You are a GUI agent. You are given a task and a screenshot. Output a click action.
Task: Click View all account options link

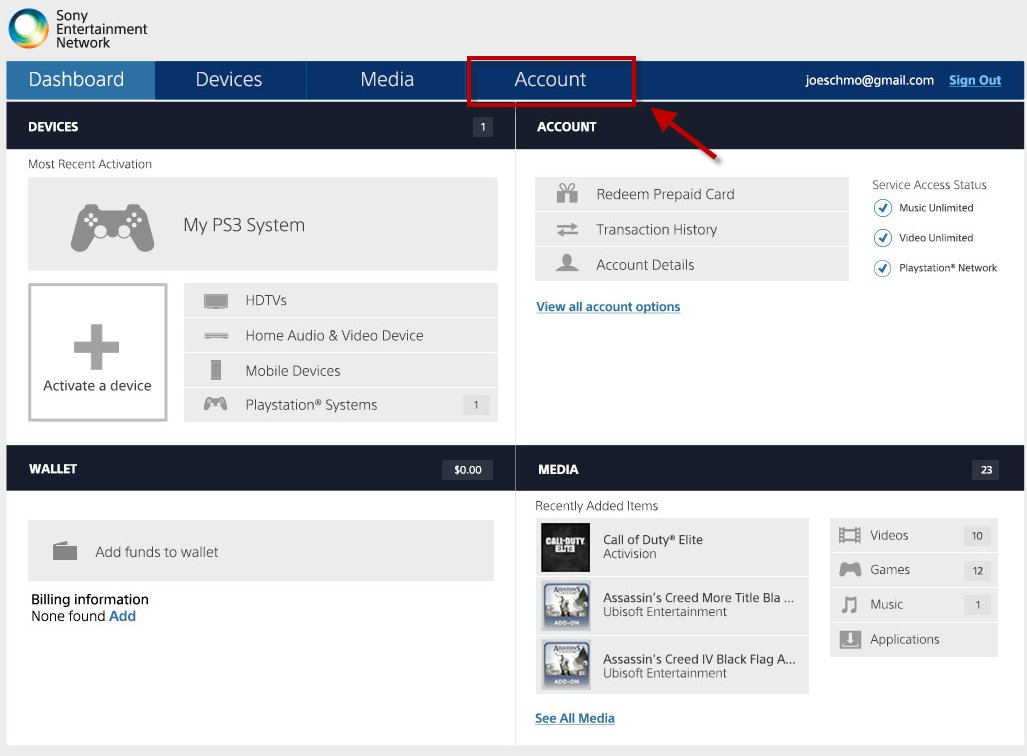(608, 307)
